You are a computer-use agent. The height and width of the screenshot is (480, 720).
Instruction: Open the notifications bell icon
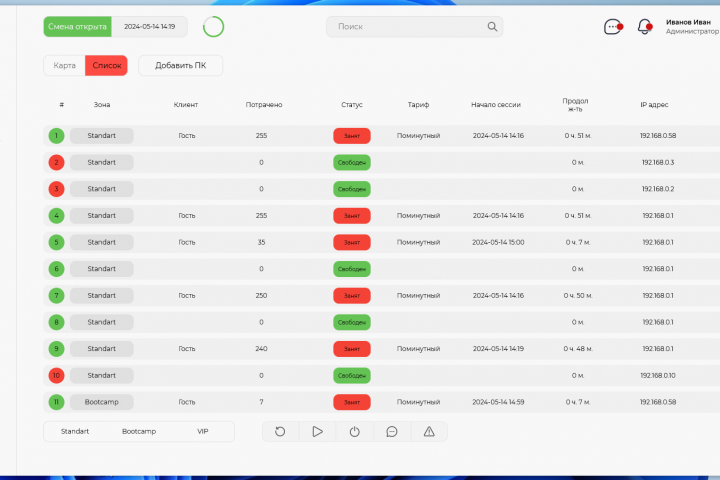pyautogui.click(x=645, y=27)
